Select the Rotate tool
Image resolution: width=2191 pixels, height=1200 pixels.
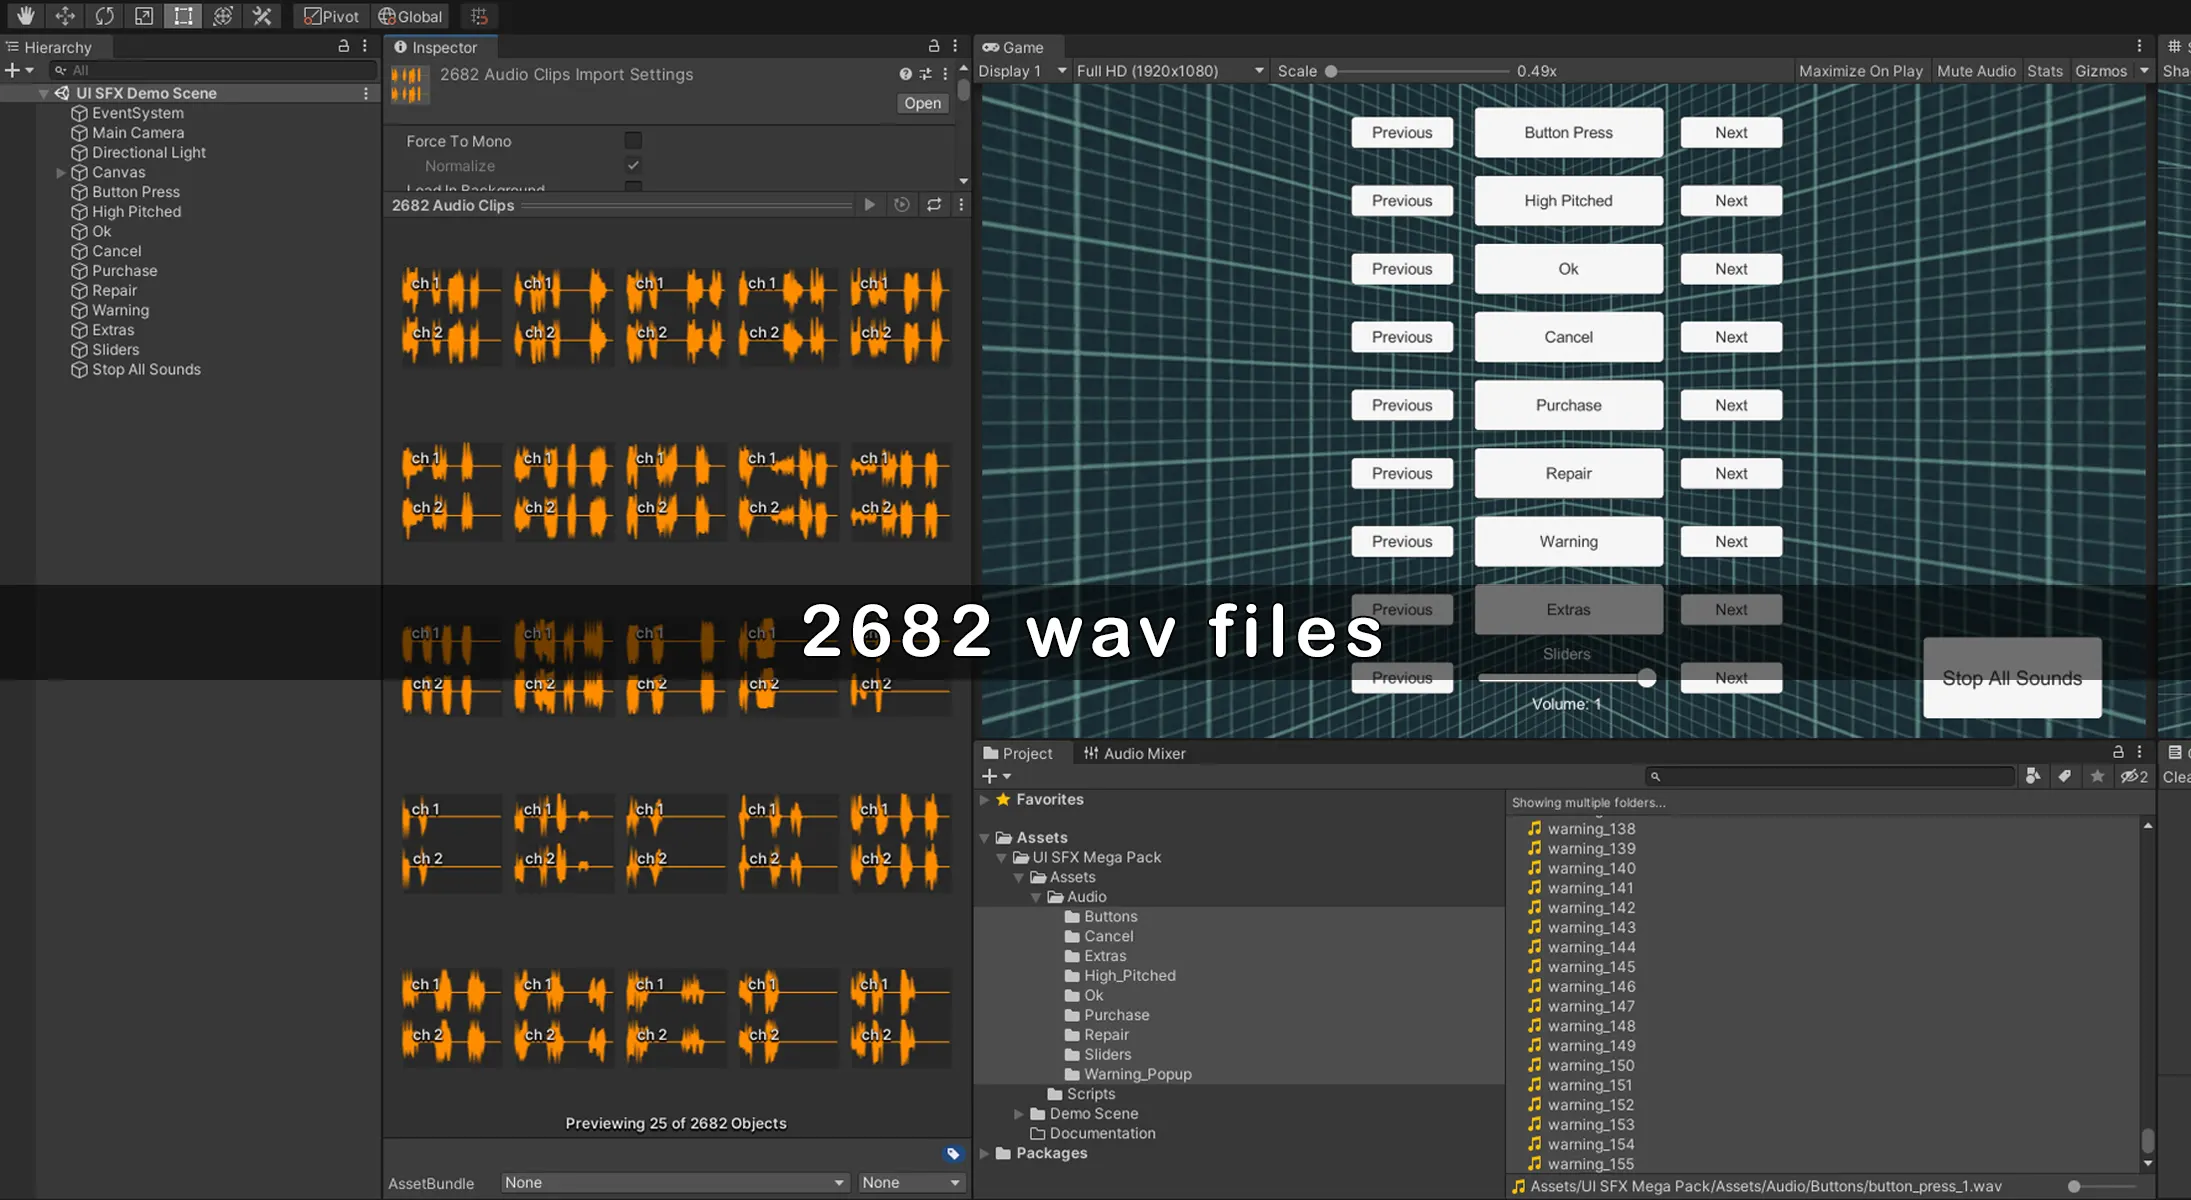click(104, 16)
